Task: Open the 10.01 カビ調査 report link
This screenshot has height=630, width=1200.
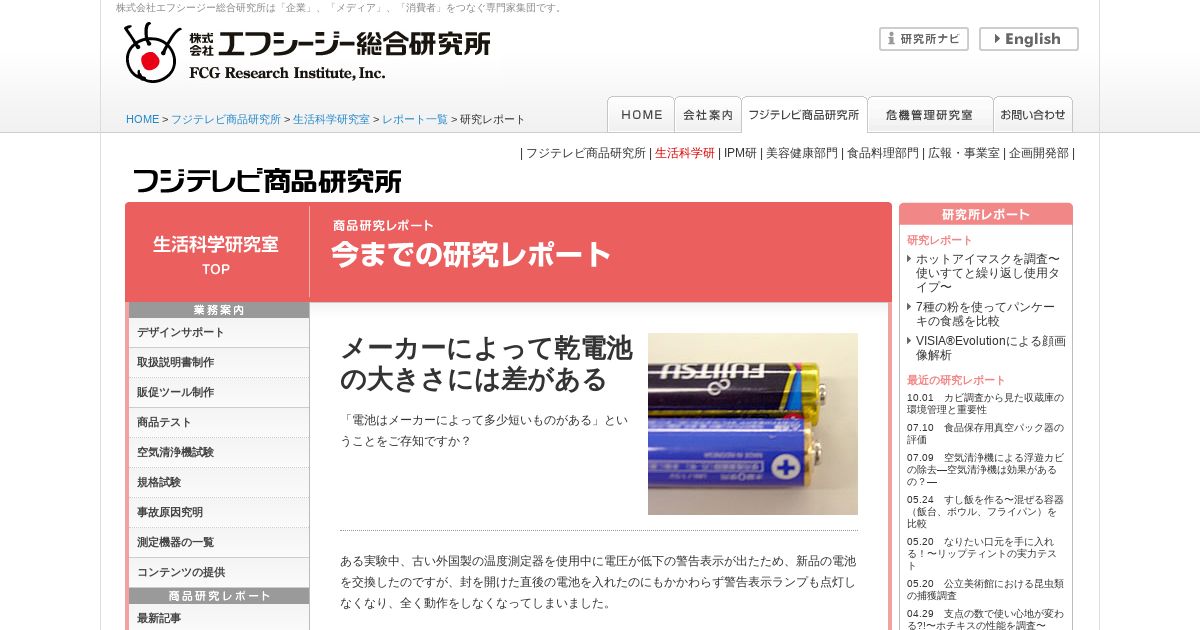Action: [x=985, y=403]
